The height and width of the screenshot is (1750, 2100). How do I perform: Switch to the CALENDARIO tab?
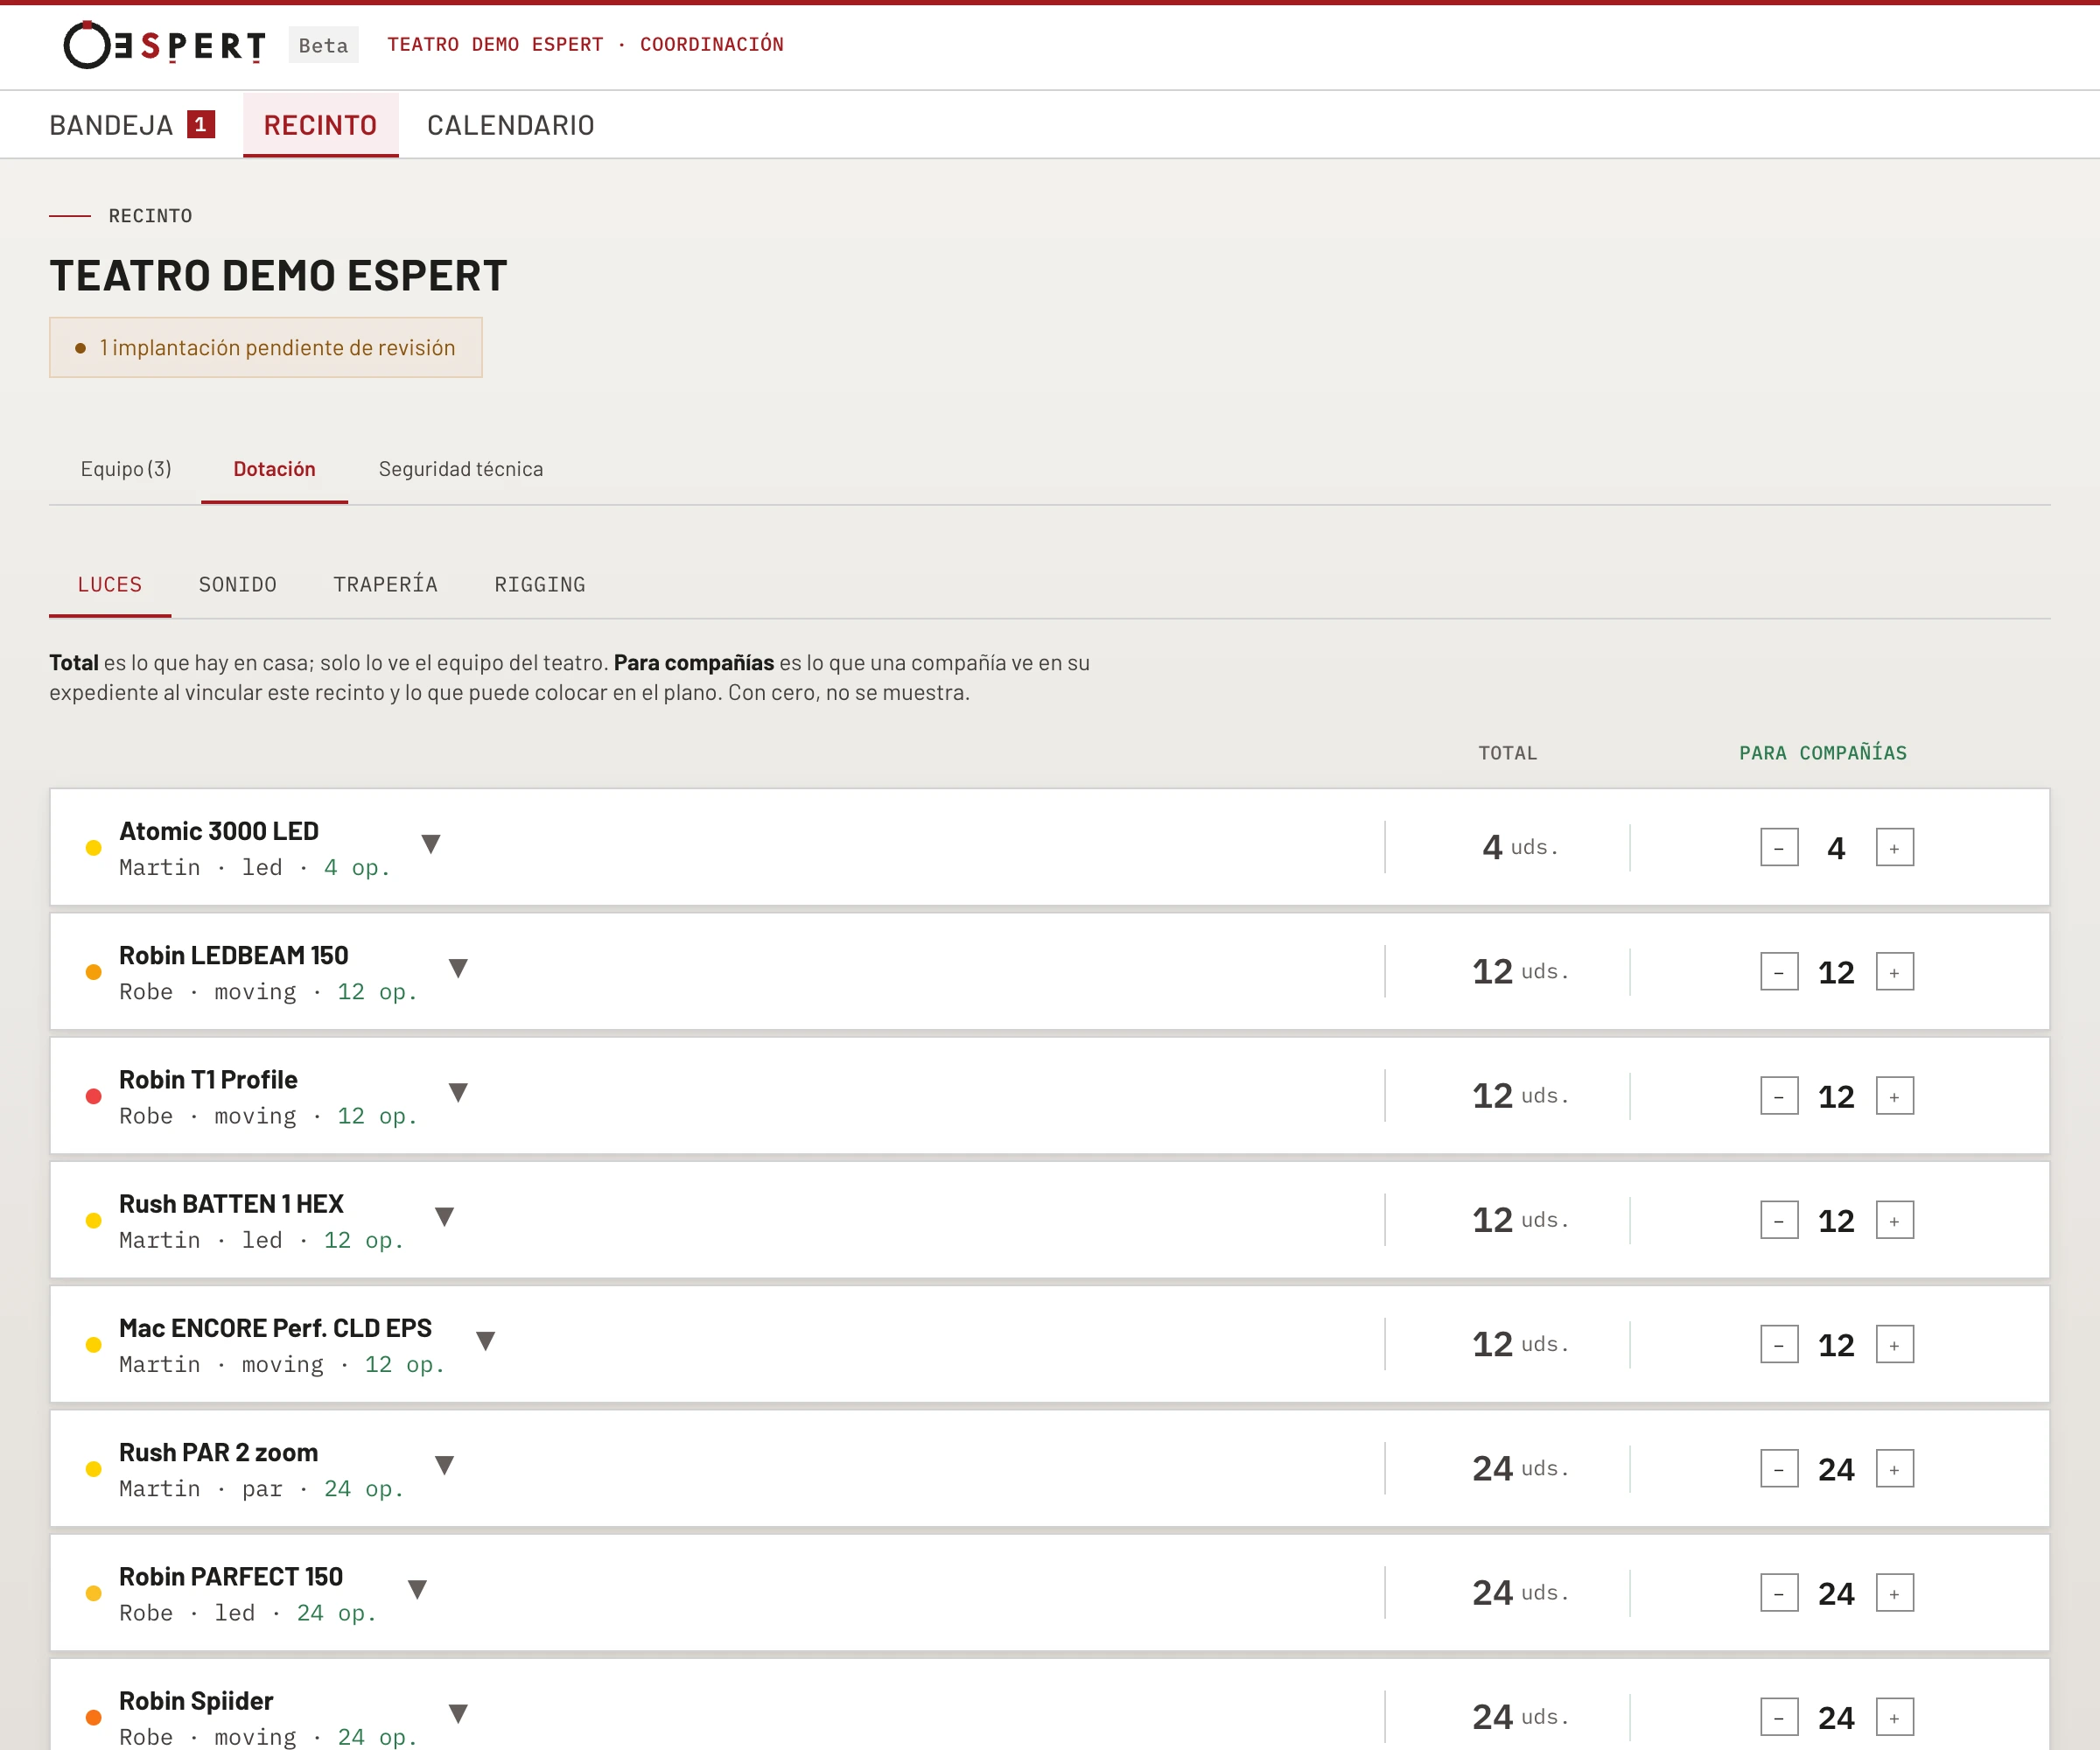pyautogui.click(x=510, y=125)
